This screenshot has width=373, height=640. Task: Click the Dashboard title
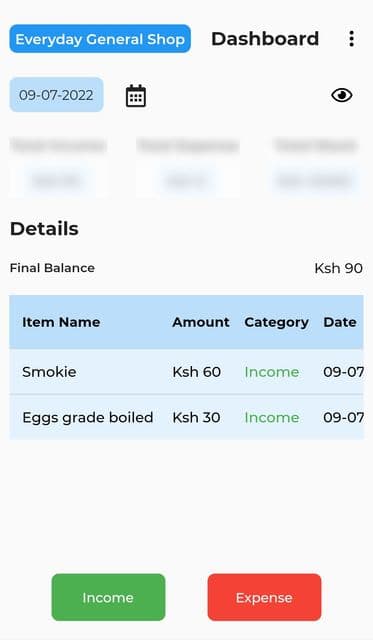point(265,39)
